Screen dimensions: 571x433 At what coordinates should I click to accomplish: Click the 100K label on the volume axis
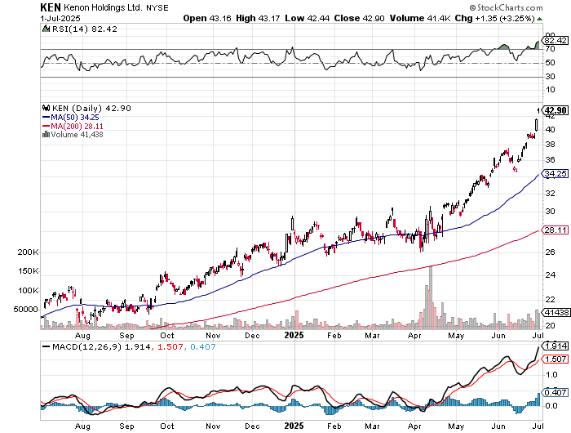tap(28, 291)
